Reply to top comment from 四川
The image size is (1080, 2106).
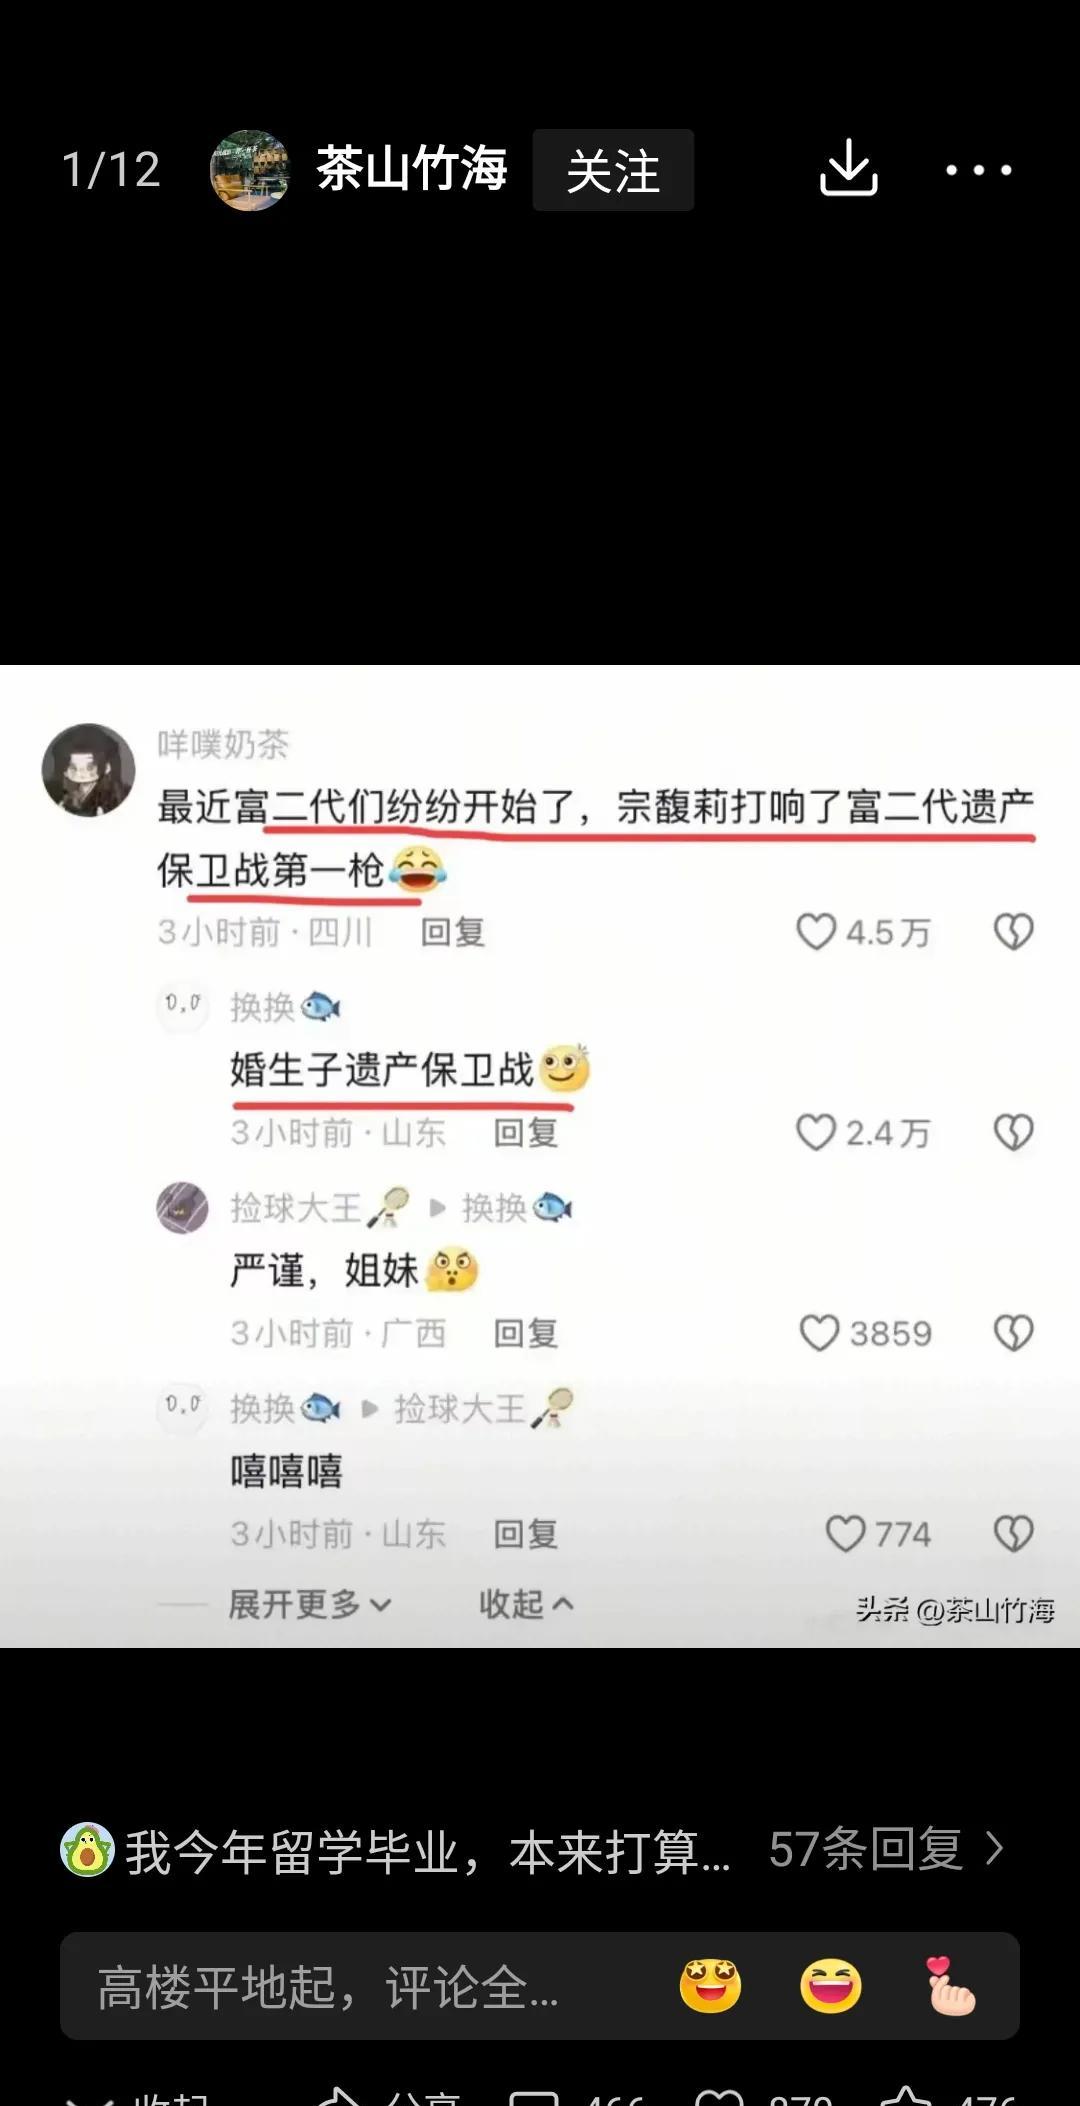[453, 932]
